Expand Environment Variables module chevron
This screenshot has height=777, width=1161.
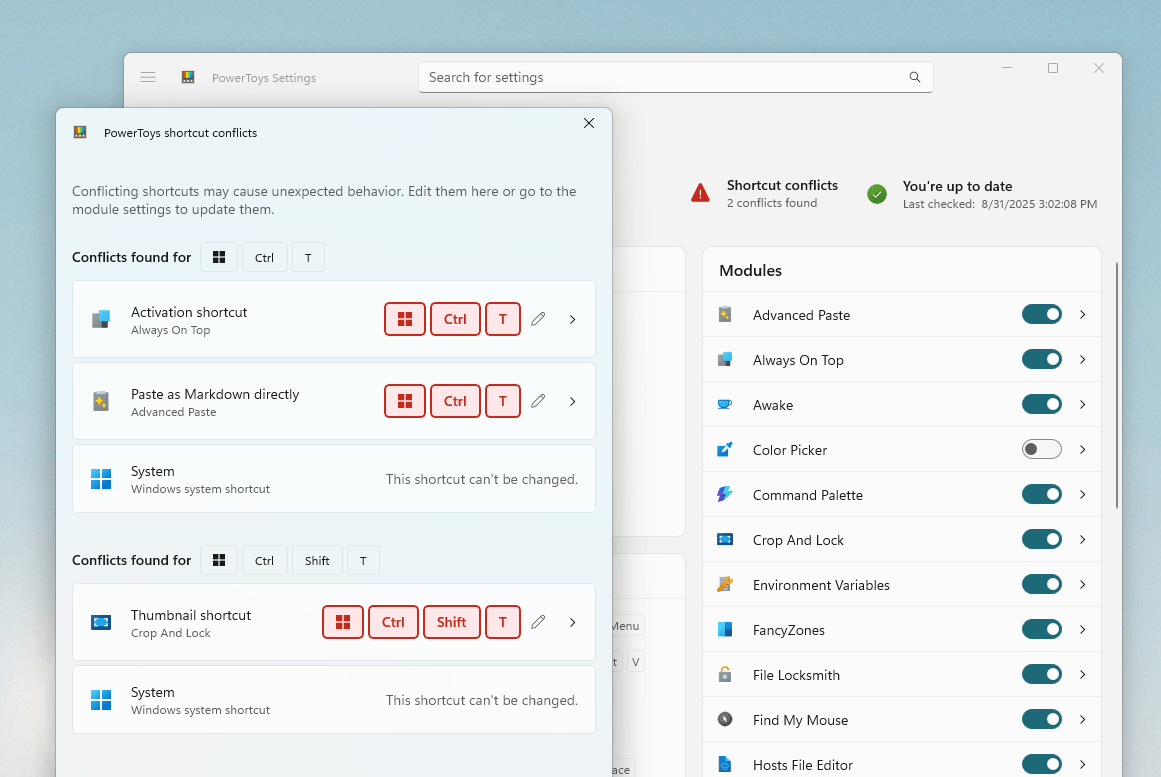(1082, 585)
